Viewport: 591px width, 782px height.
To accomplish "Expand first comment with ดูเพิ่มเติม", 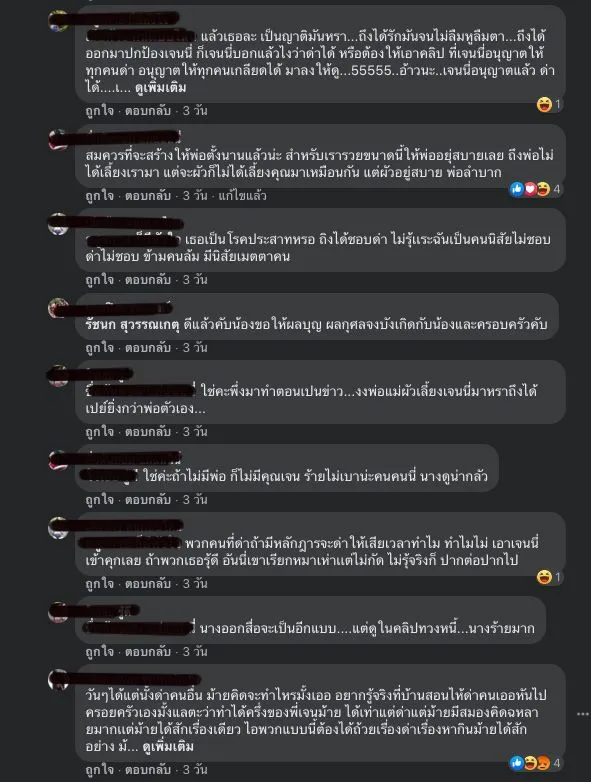I will coord(161,88).
